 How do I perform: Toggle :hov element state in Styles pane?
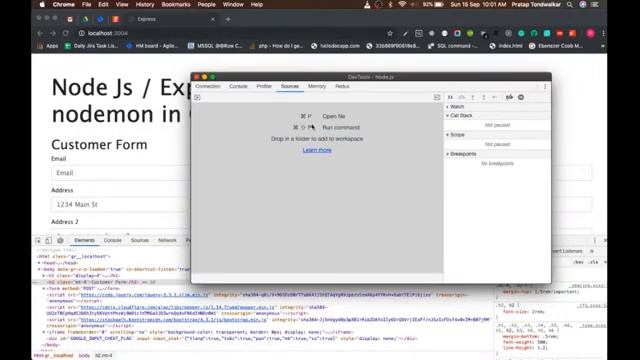(x=578, y=262)
